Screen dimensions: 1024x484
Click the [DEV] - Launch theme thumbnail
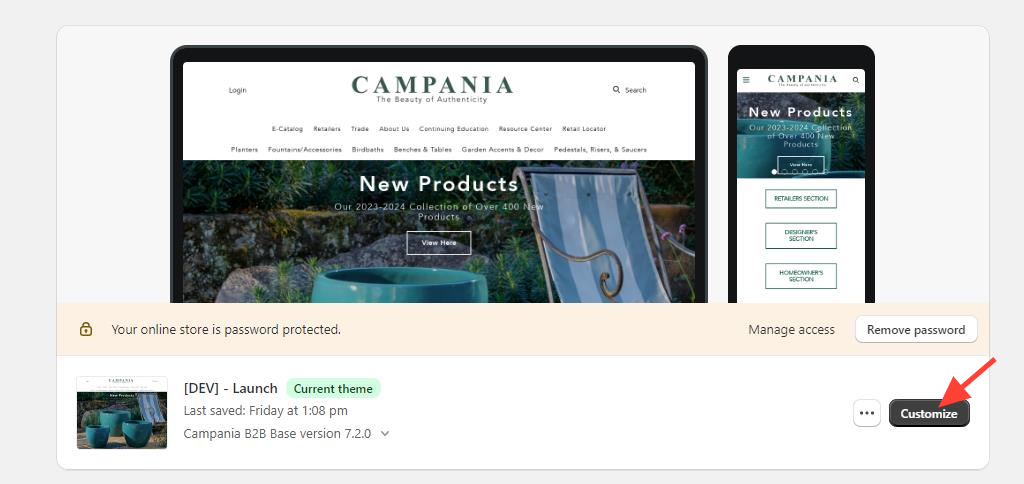(x=121, y=412)
